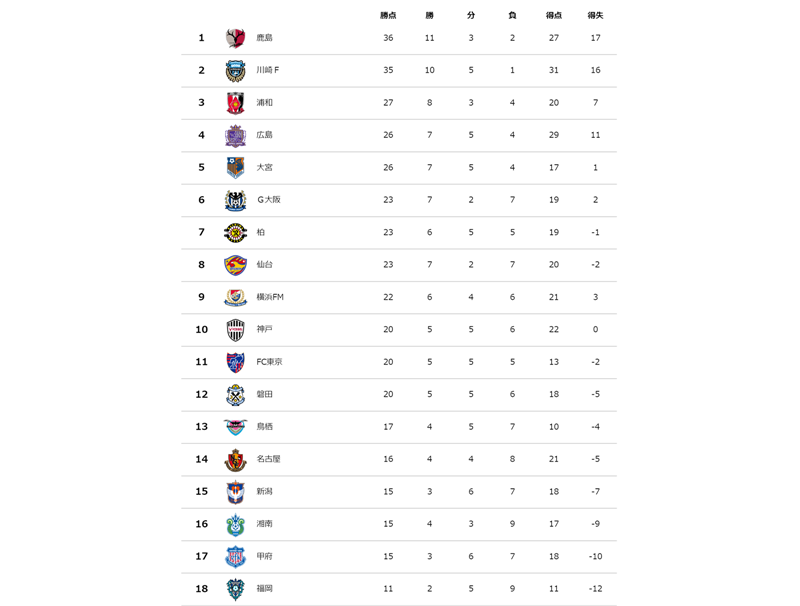This screenshot has height=606, width=800.
Task: Click the 勝点 points column header
Action: (x=388, y=15)
